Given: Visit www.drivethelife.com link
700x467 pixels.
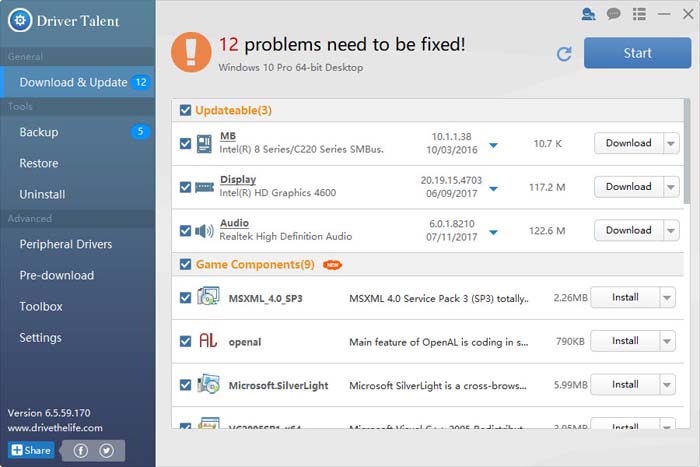Looking at the screenshot, I should [x=55, y=428].
